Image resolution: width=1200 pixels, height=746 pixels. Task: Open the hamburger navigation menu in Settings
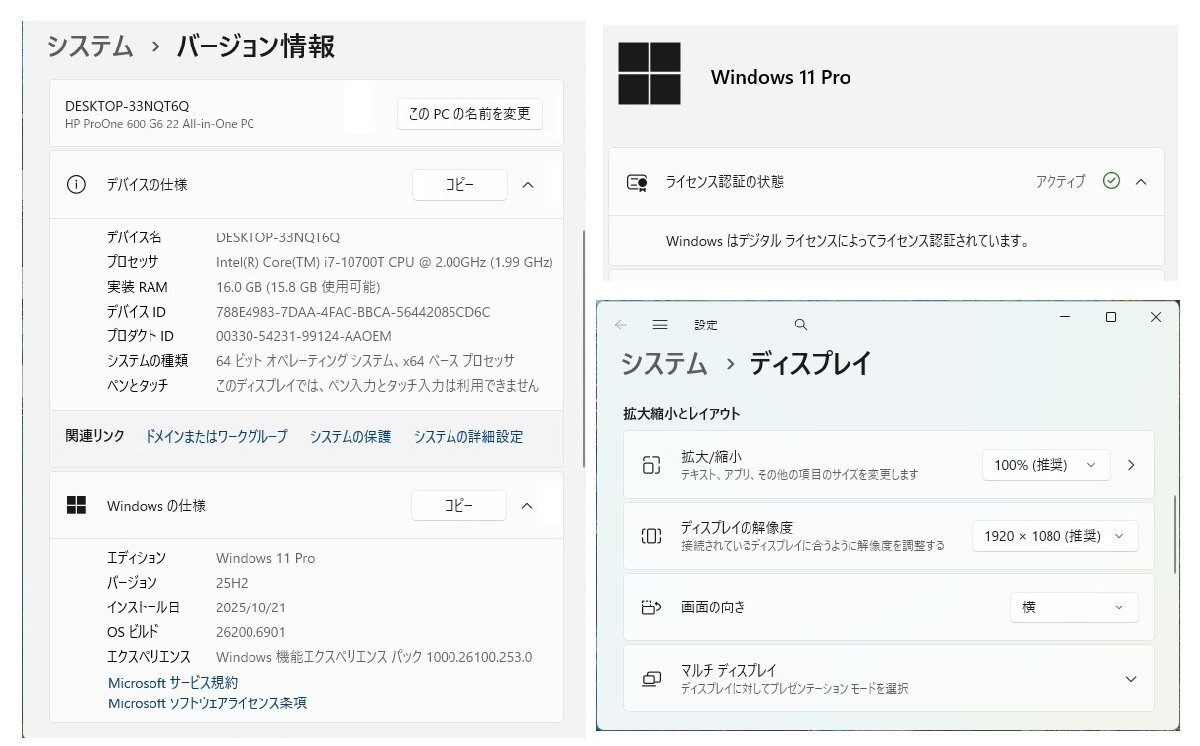coord(660,325)
